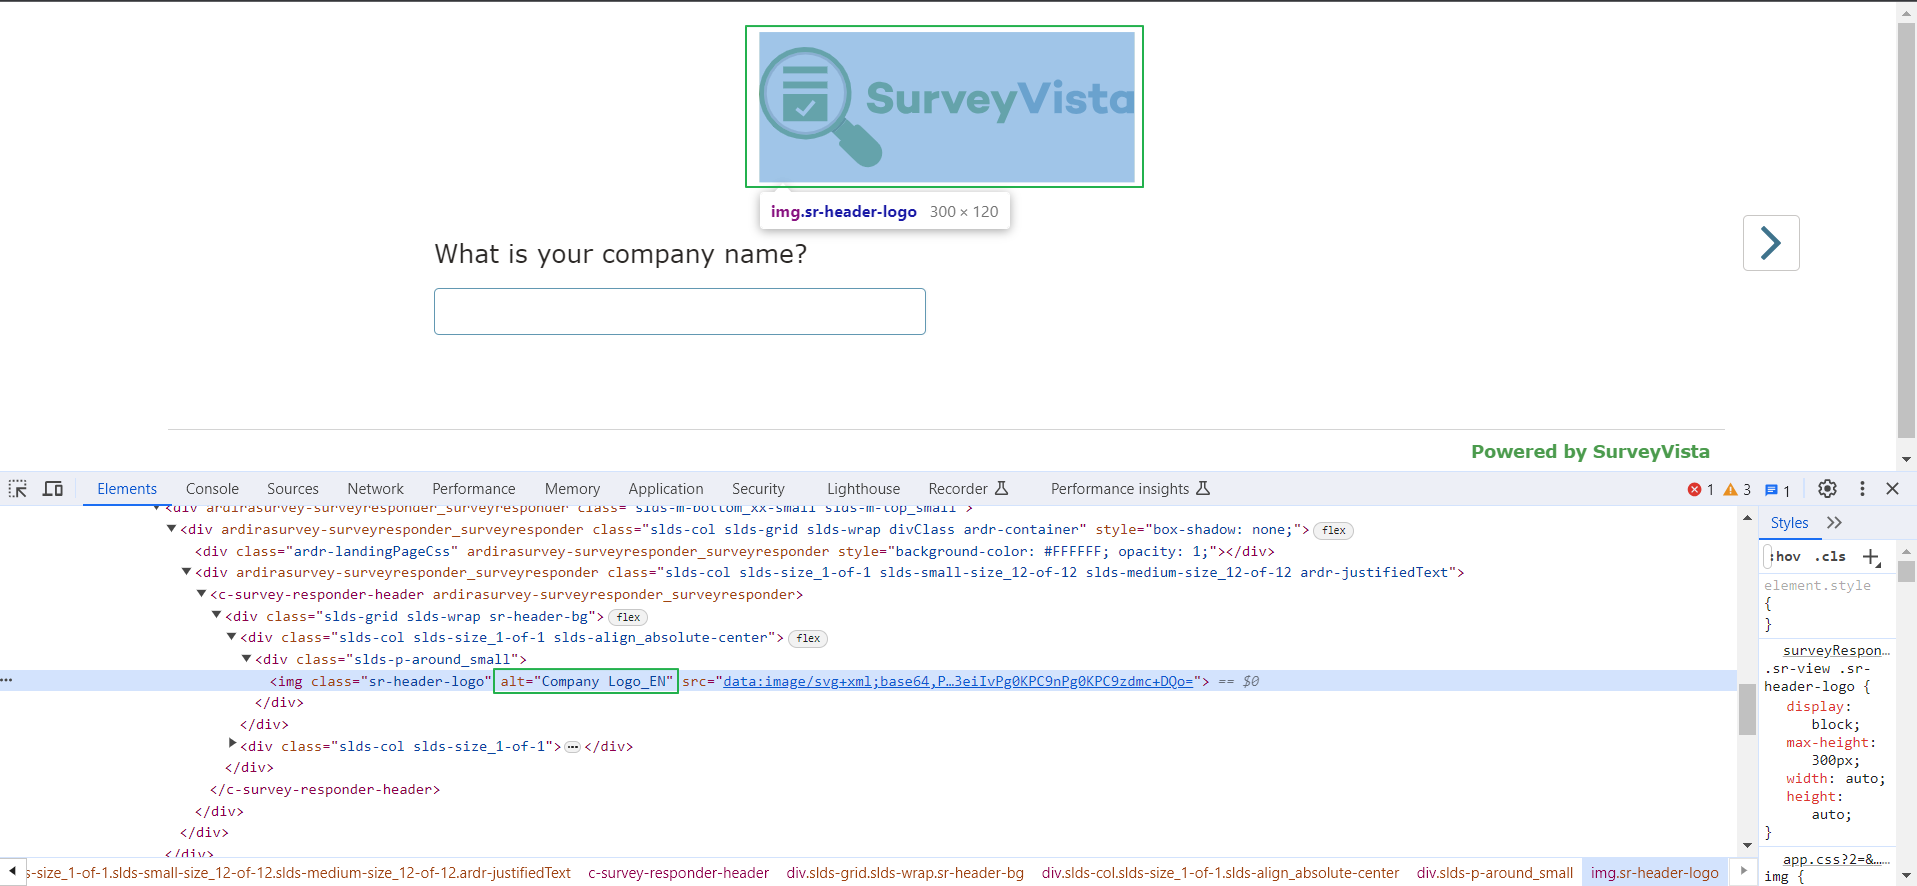The height and width of the screenshot is (886, 1917).
Task: Collapse the c-survey-responder-header node
Action: pyautogui.click(x=201, y=594)
